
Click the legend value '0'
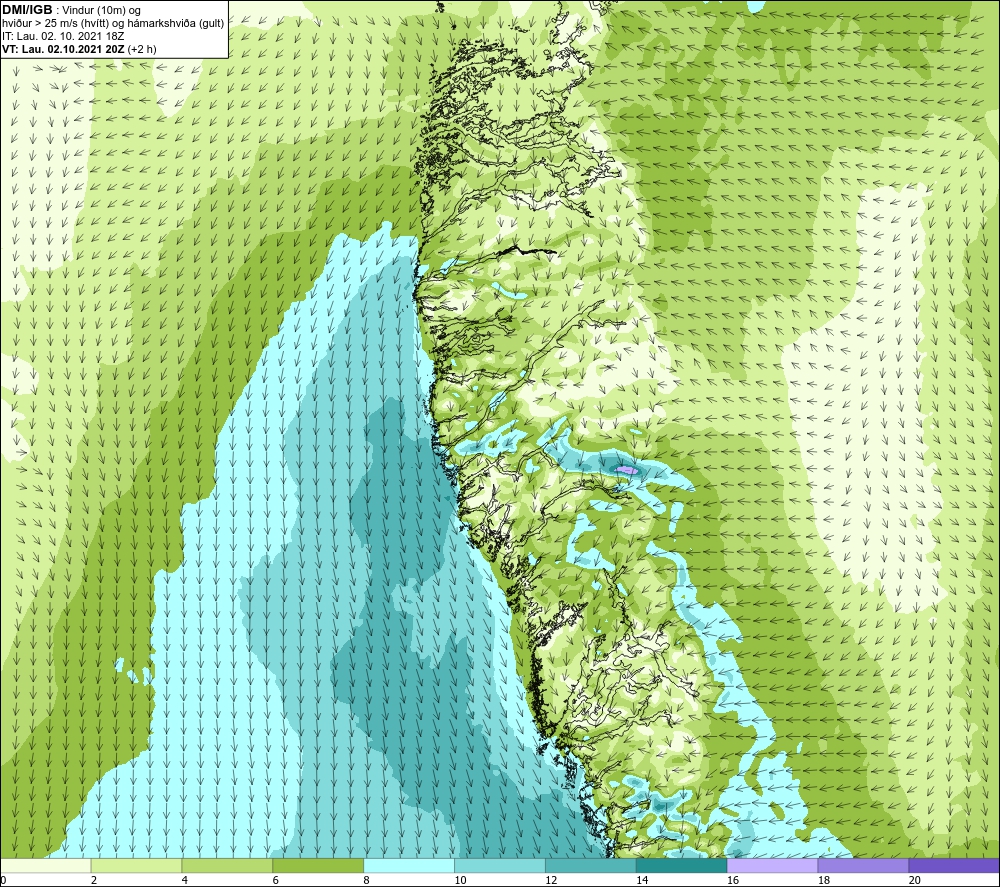click(4, 880)
